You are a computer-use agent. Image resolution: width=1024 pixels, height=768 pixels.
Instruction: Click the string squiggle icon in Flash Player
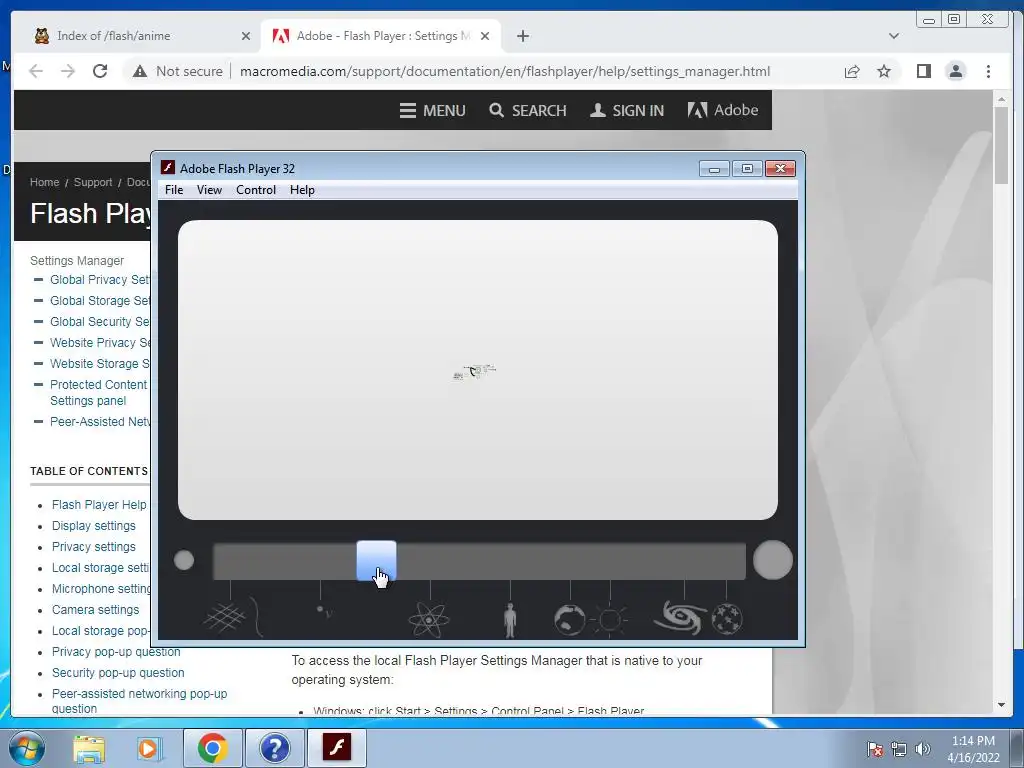point(258,616)
